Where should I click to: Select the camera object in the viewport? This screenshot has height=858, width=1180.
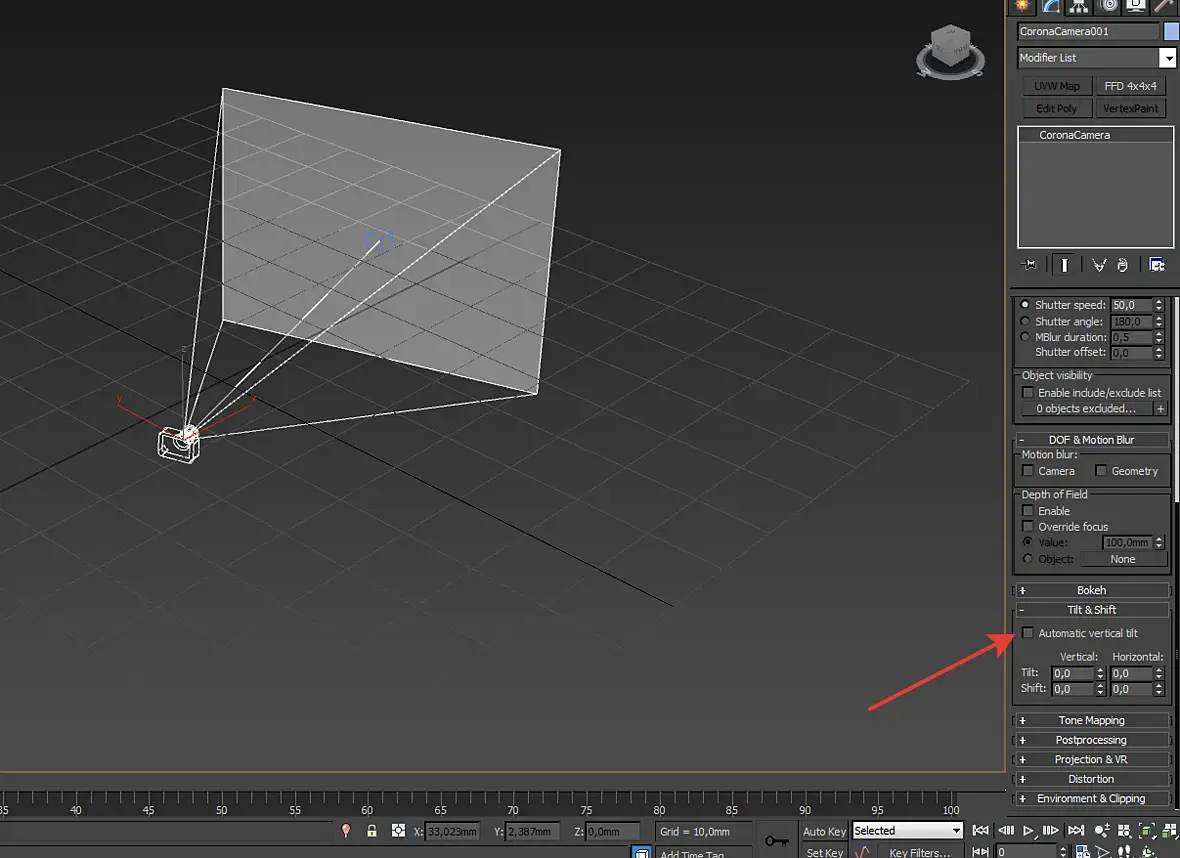tap(179, 443)
